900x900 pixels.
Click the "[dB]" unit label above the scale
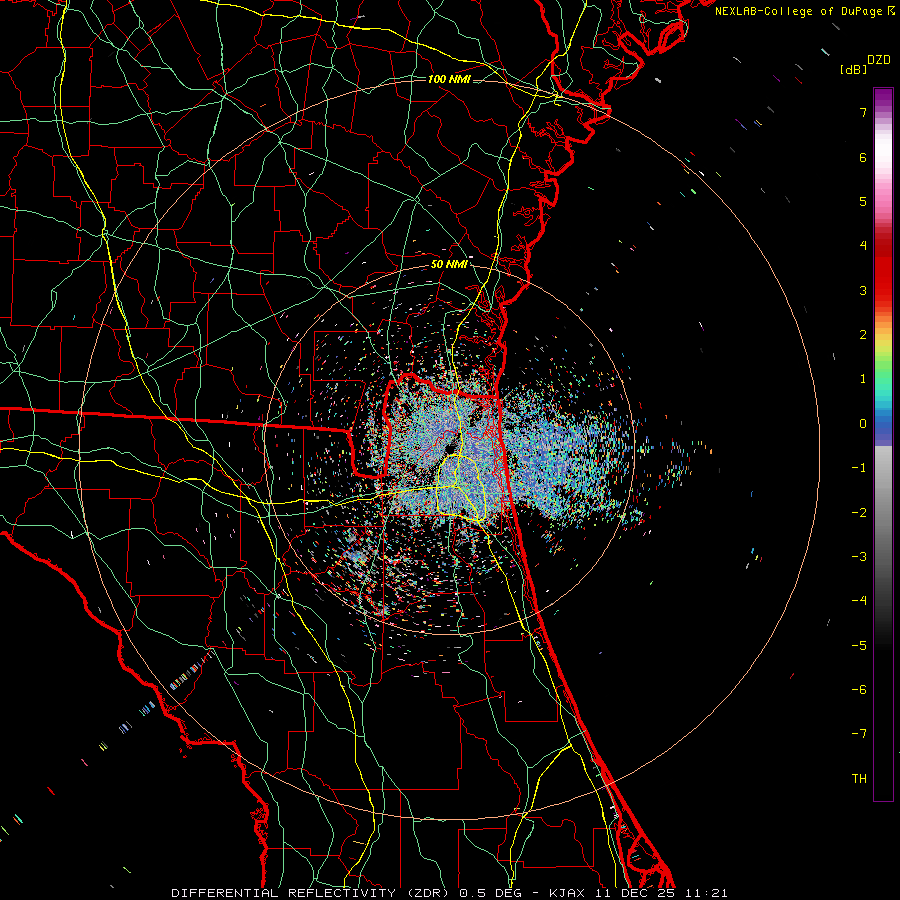click(x=853, y=69)
